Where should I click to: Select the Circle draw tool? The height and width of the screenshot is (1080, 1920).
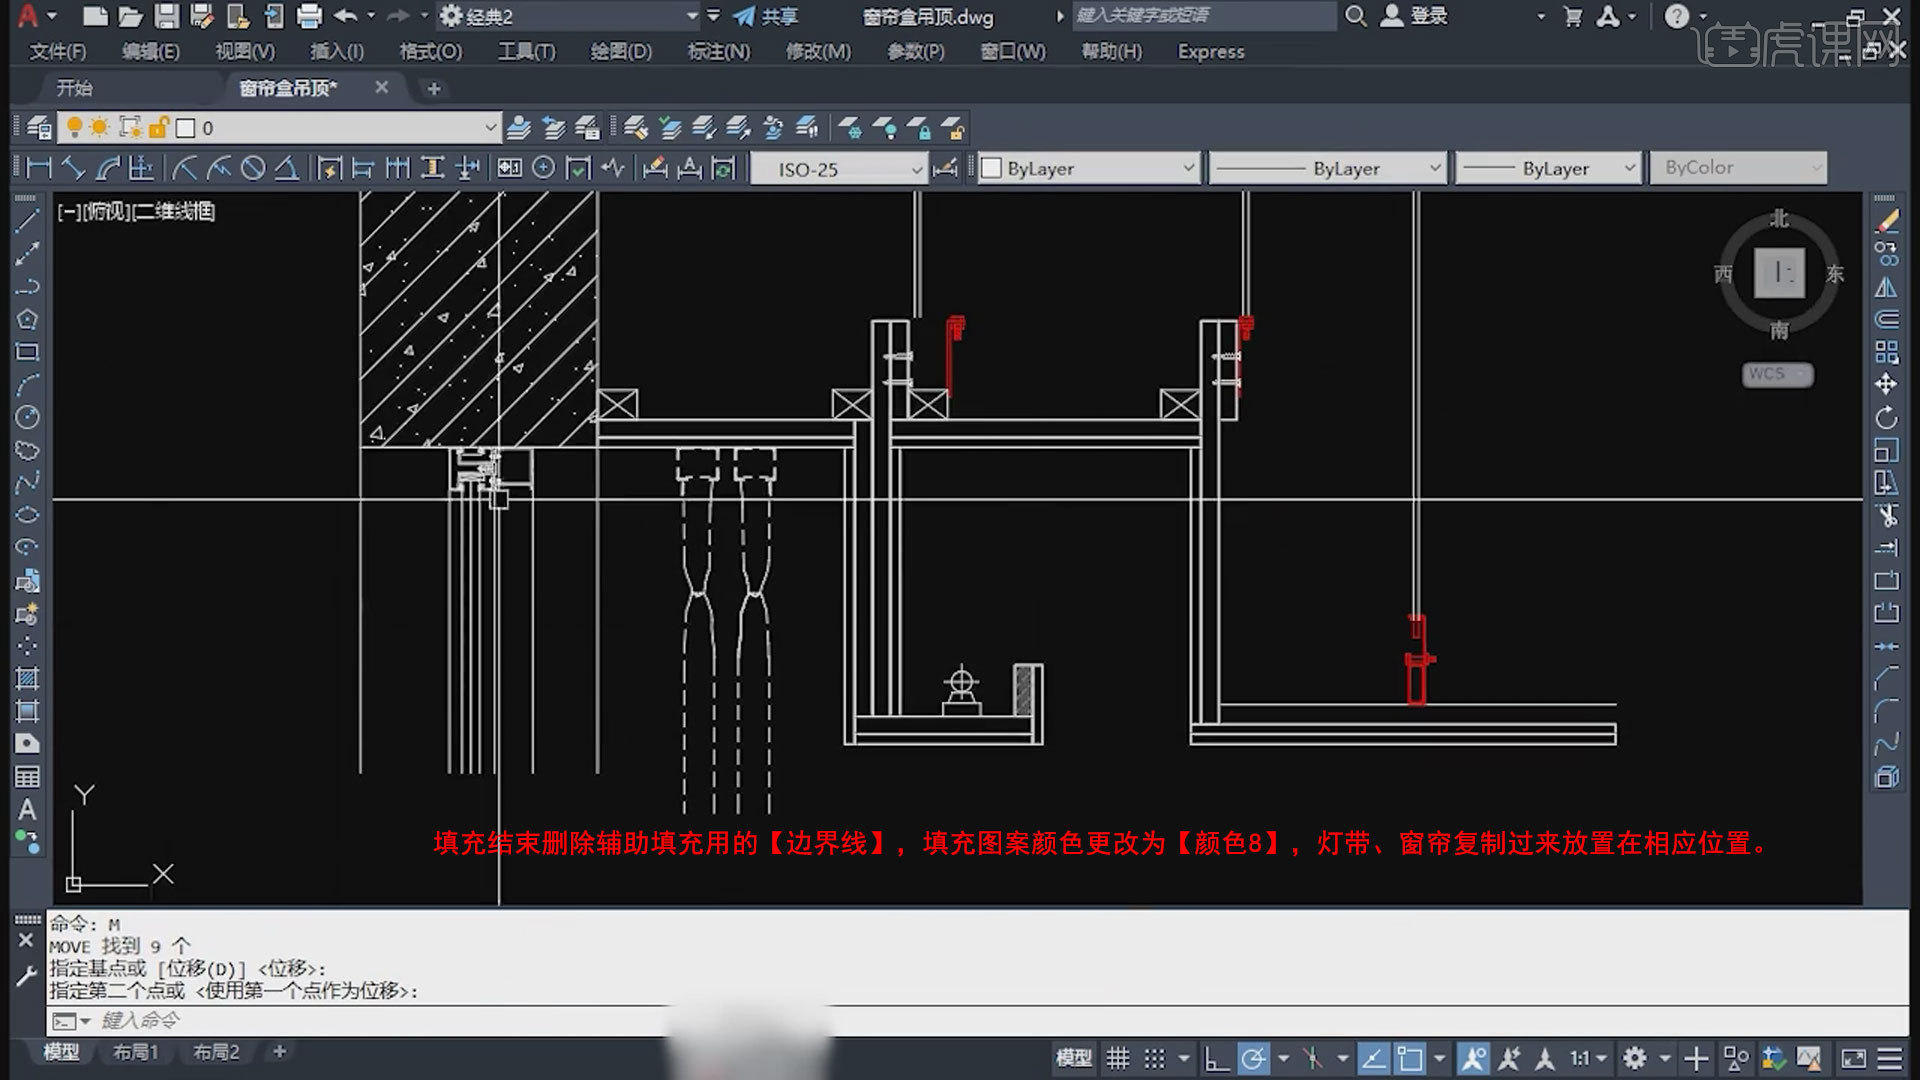pyautogui.click(x=27, y=417)
